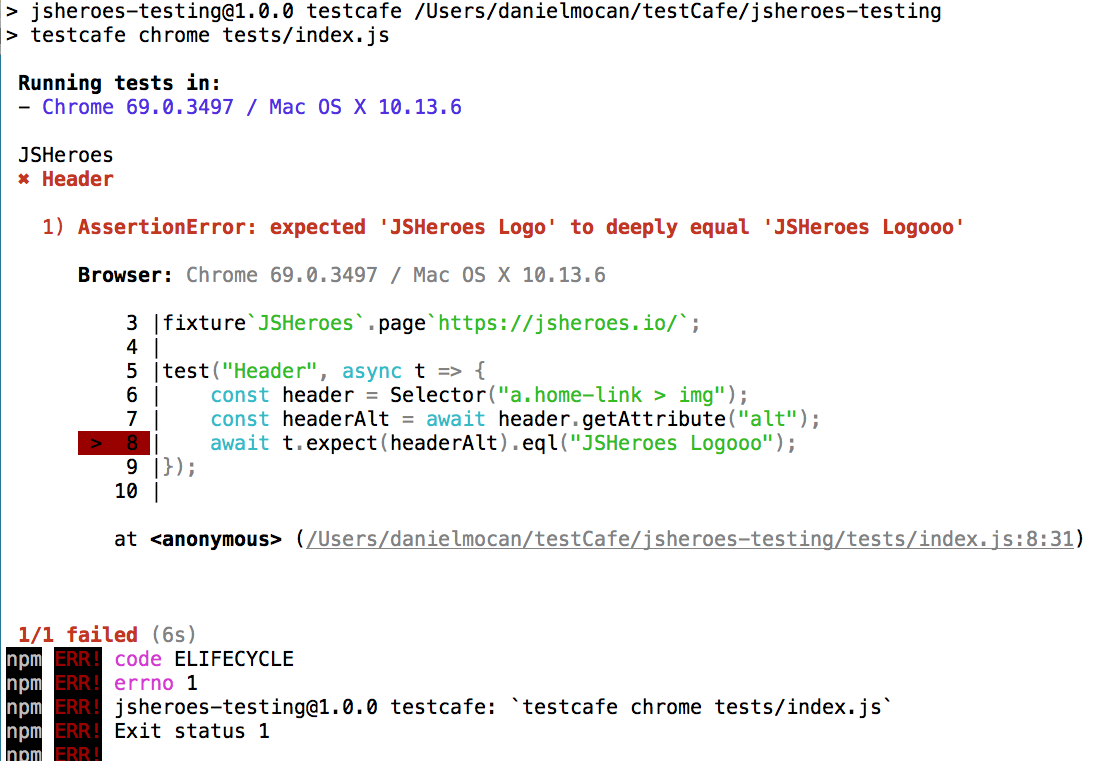Open the tests/index.js:8:31 file path link
The image size is (1100, 761).
point(690,539)
